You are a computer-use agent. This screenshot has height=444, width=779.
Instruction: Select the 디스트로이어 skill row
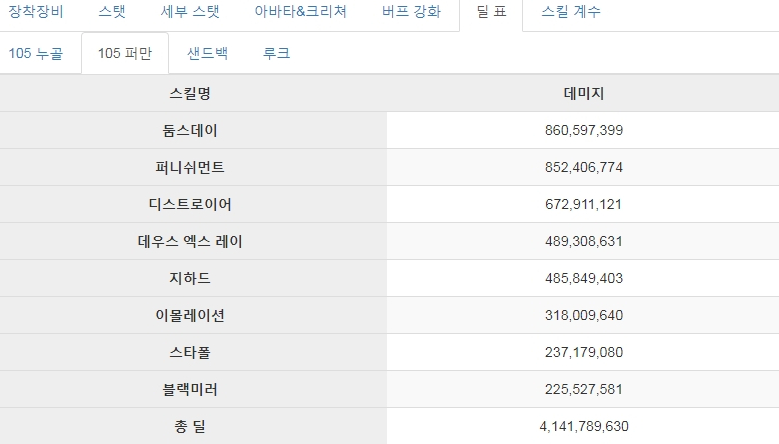390,204
